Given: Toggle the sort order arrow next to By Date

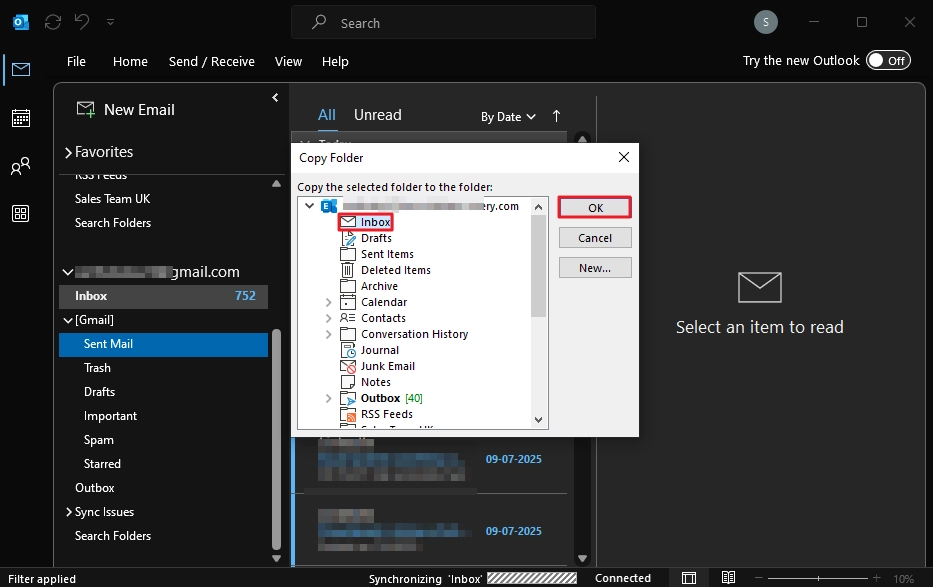Looking at the screenshot, I should tap(556, 116).
